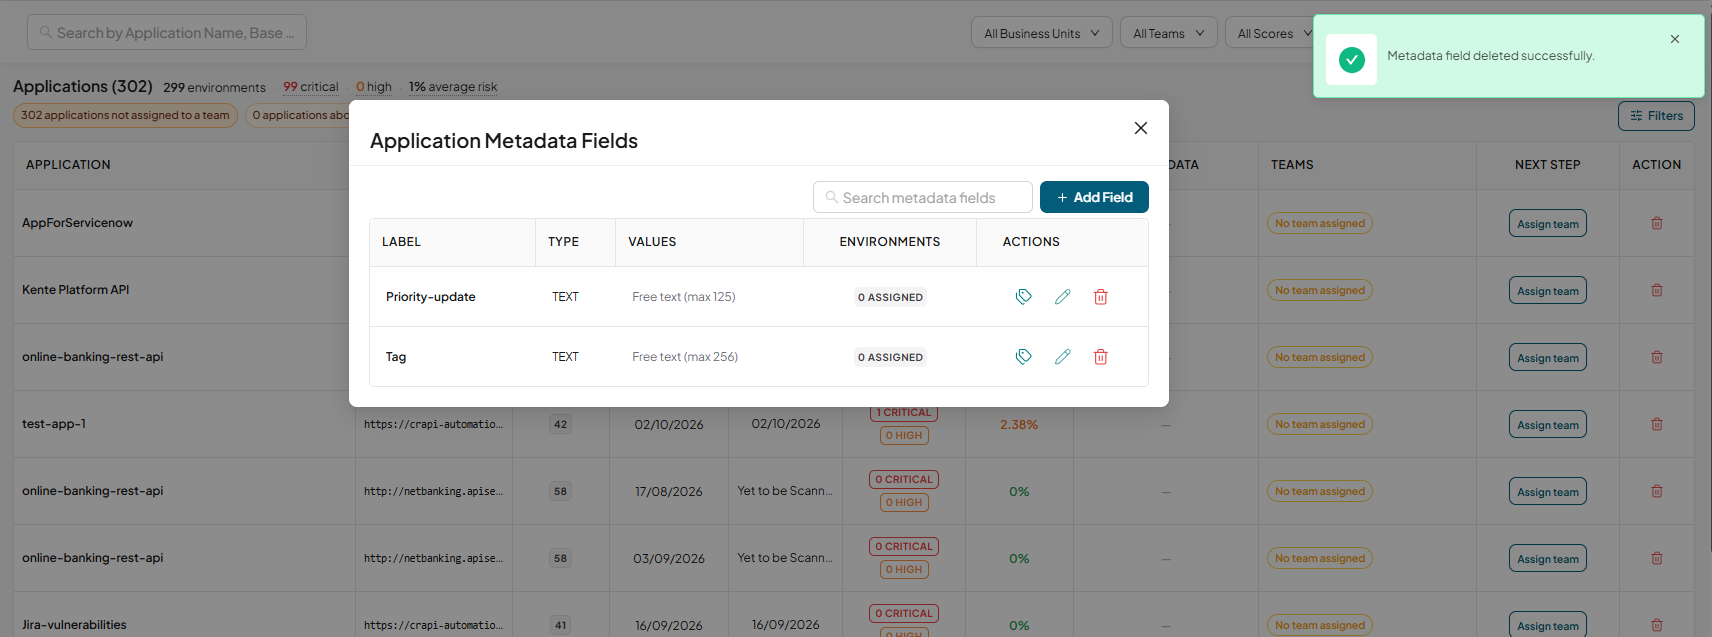
Task: Open the Filters panel button
Action: coord(1656,116)
